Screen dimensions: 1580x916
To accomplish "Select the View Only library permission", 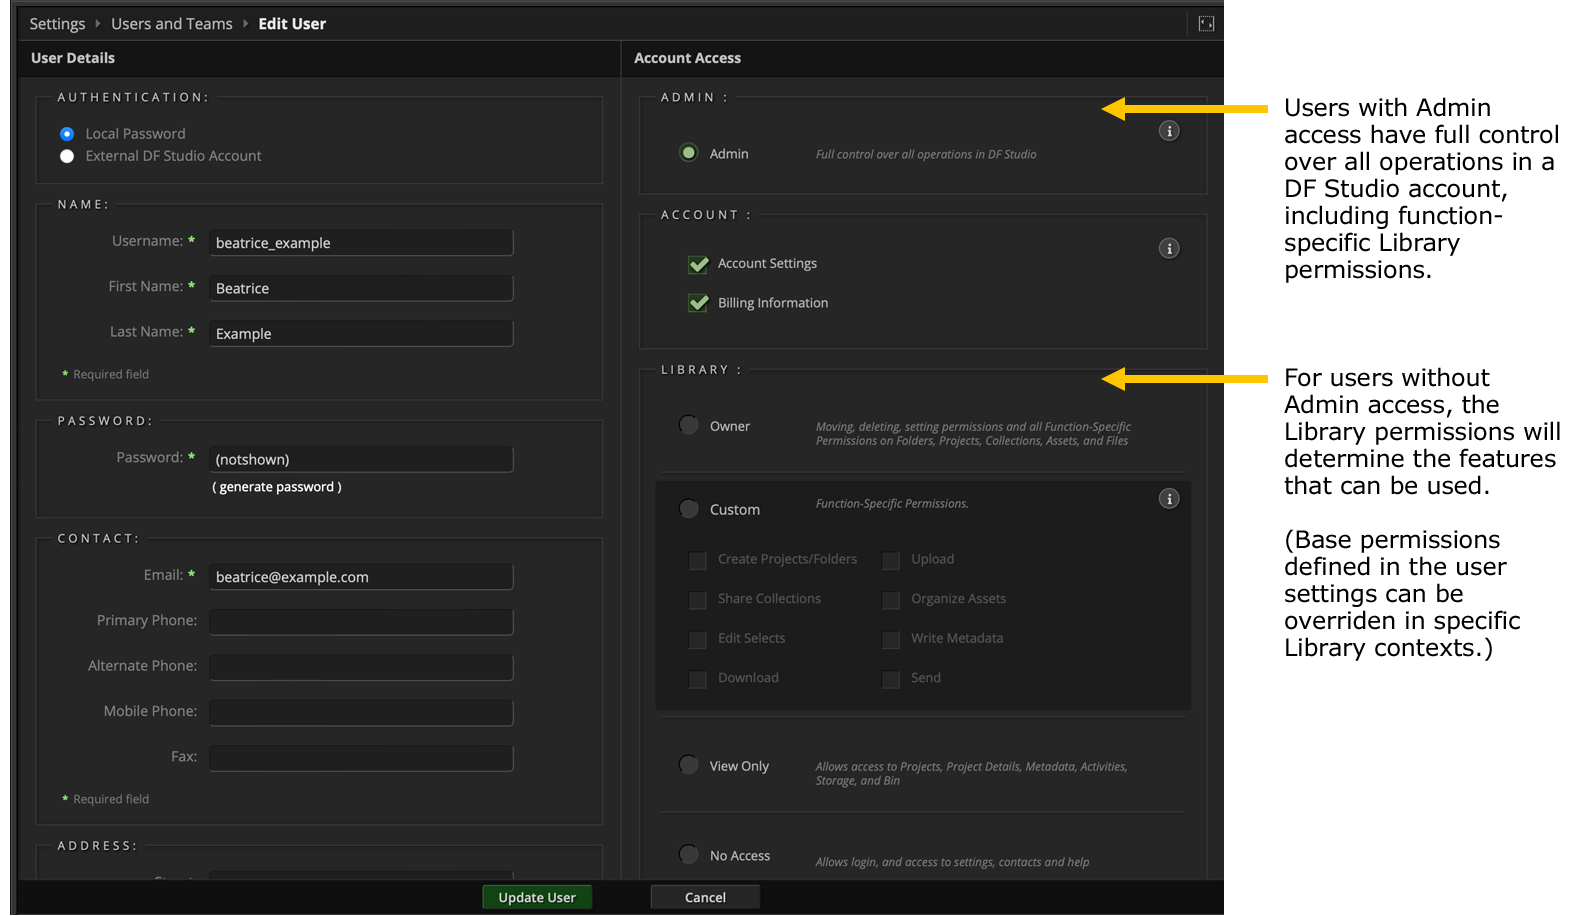I will [x=688, y=765].
